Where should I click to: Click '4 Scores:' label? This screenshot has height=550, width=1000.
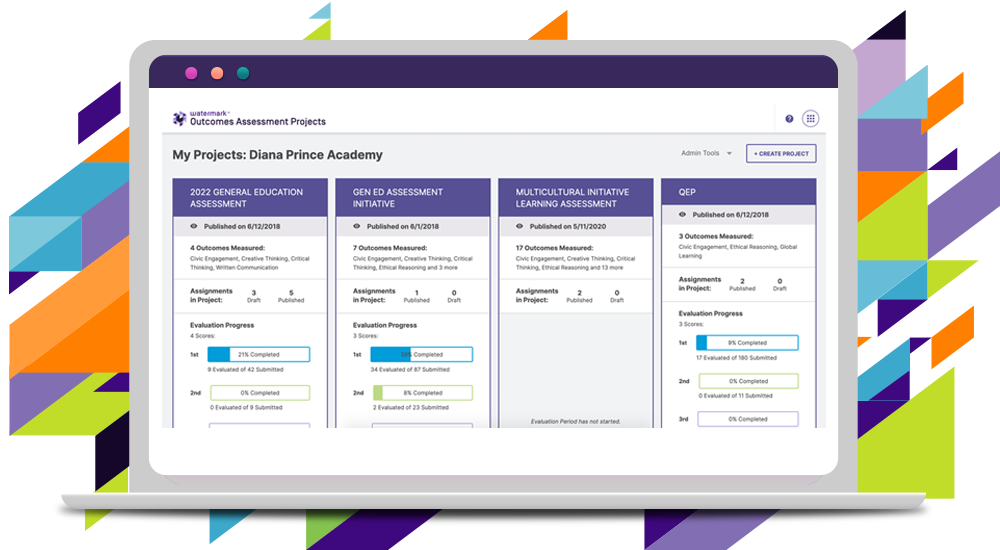(x=203, y=336)
